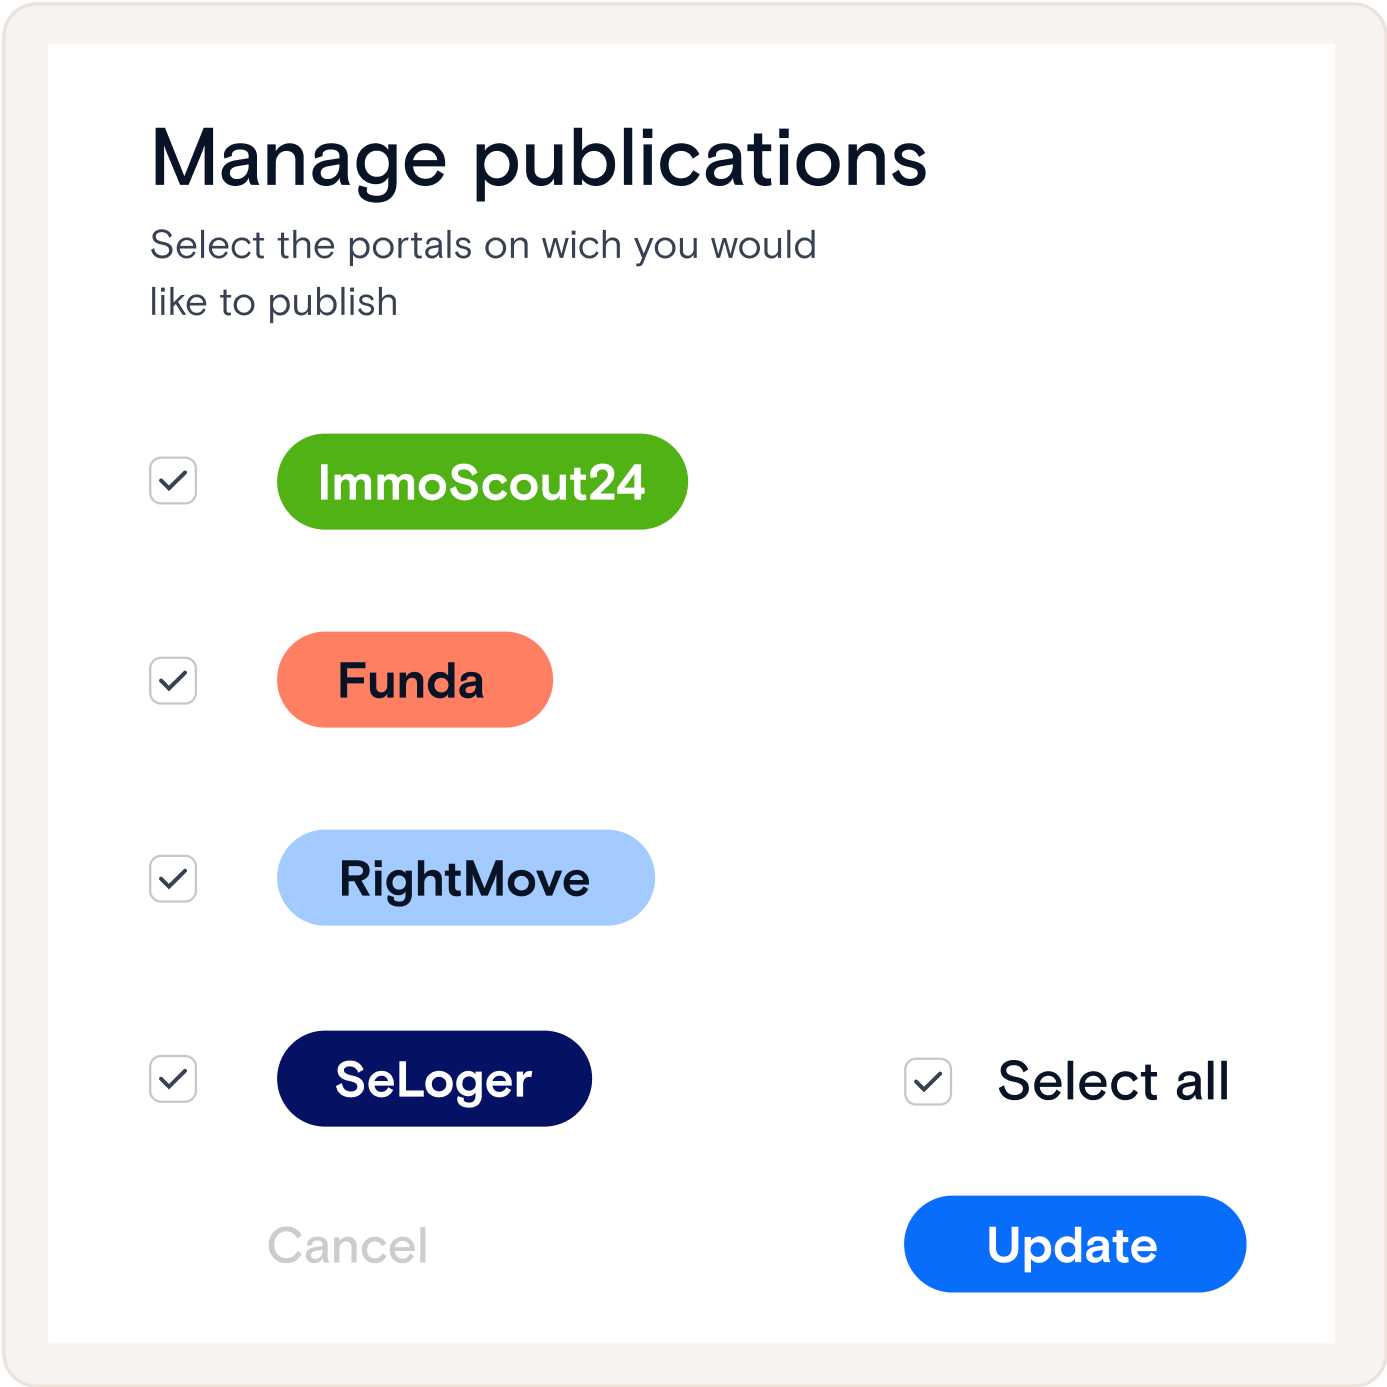Click the 'like to publish' text line
This screenshot has width=1387, height=1387.
point(274,302)
